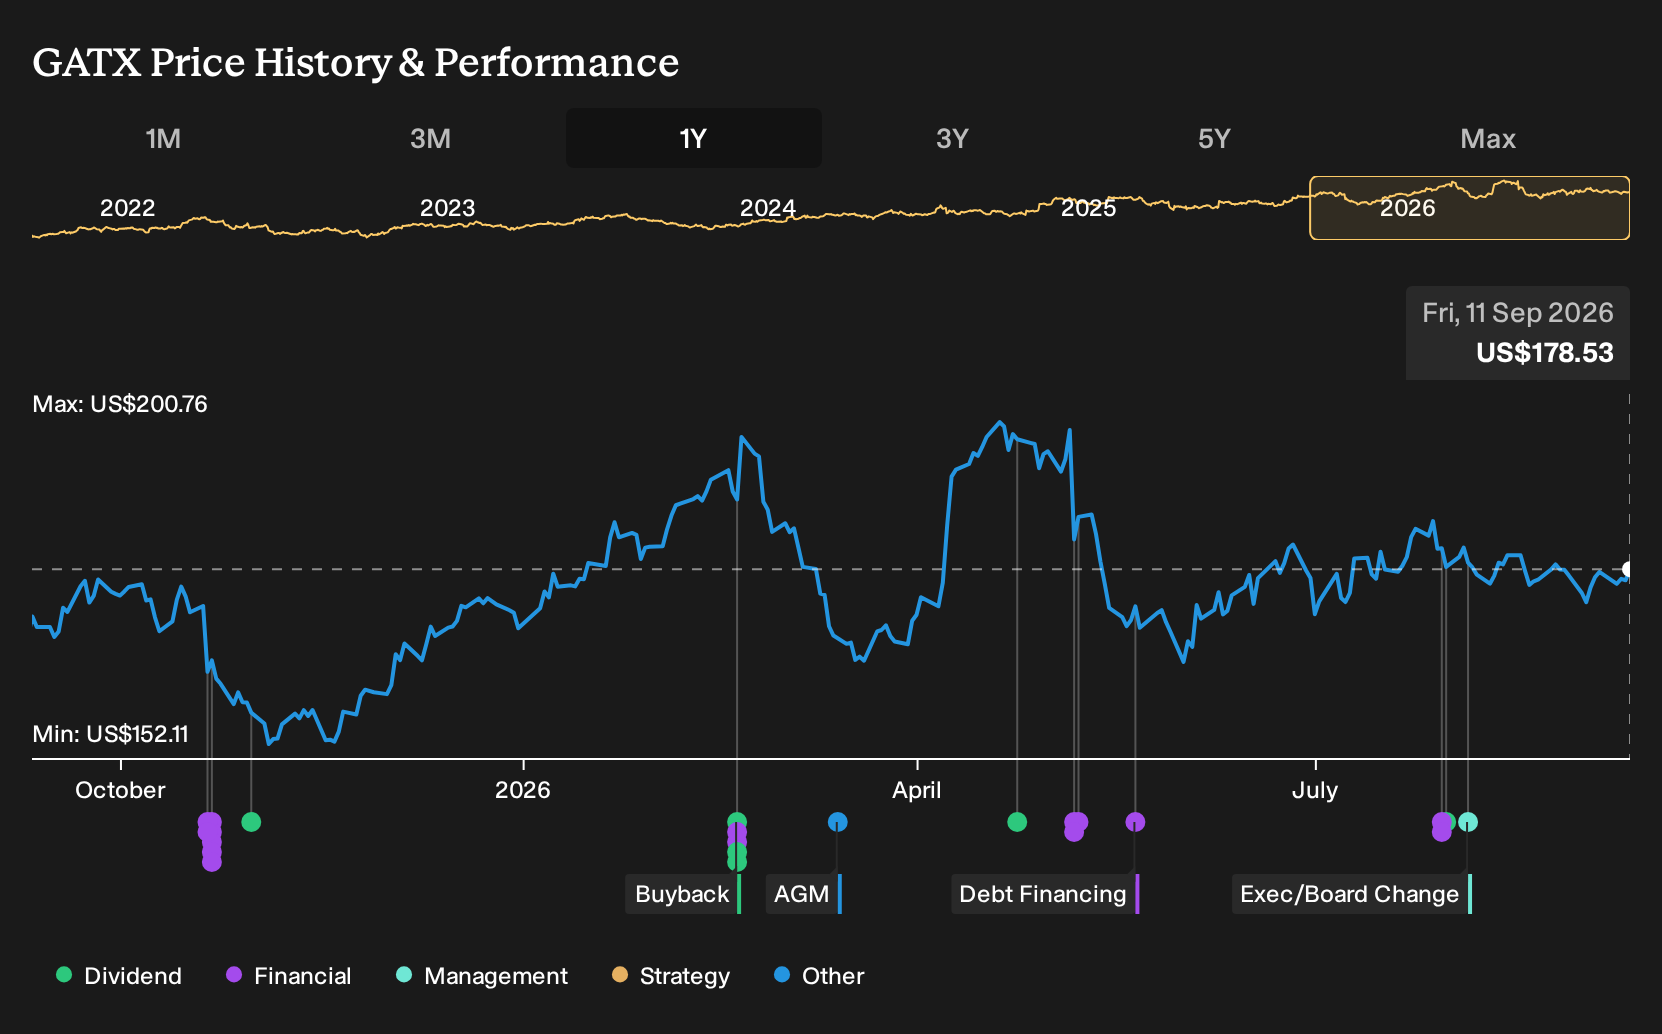Toggle the Strategy legend filter
The height and width of the screenshot is (1034, 1662).
(671, 976)
